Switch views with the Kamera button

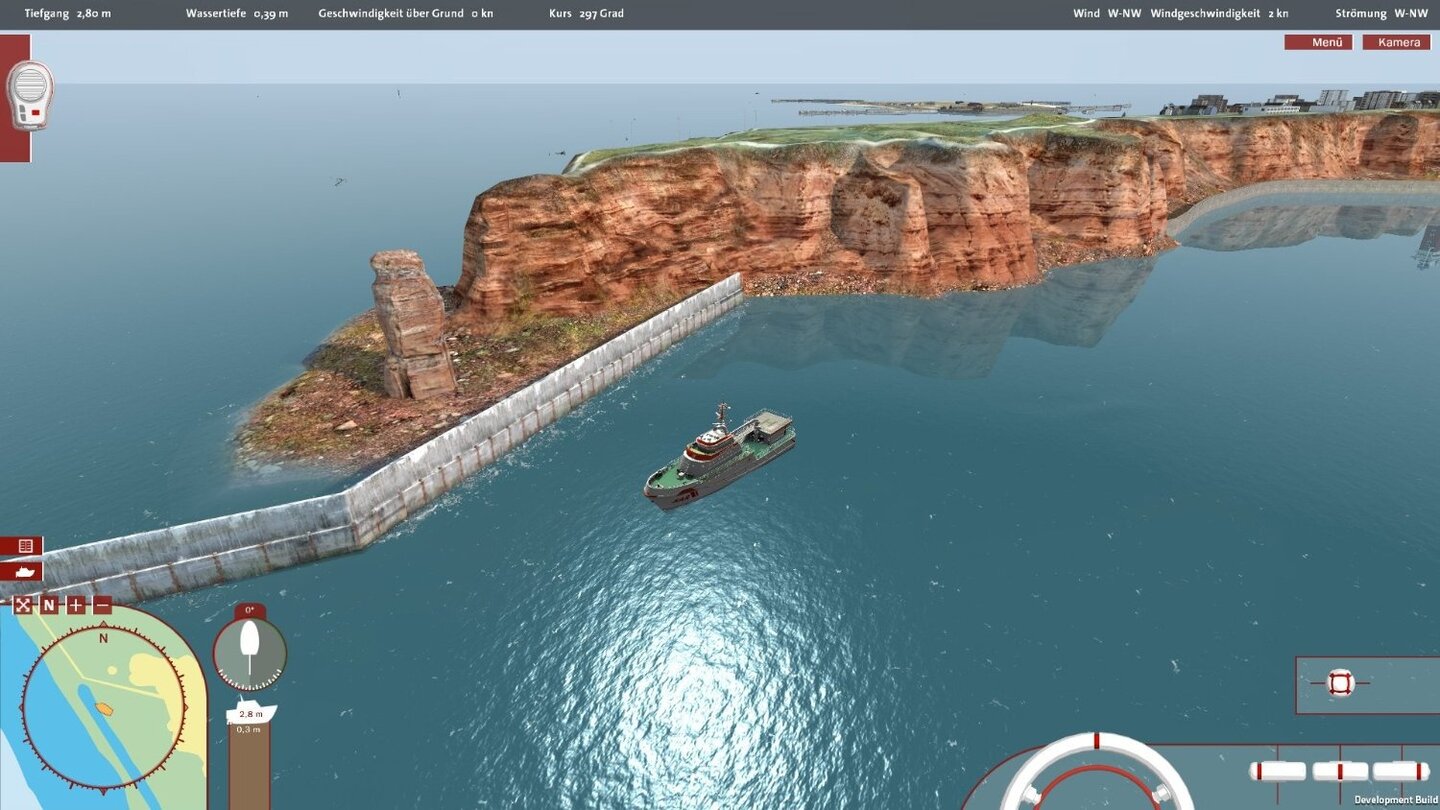pos(1396,42)
